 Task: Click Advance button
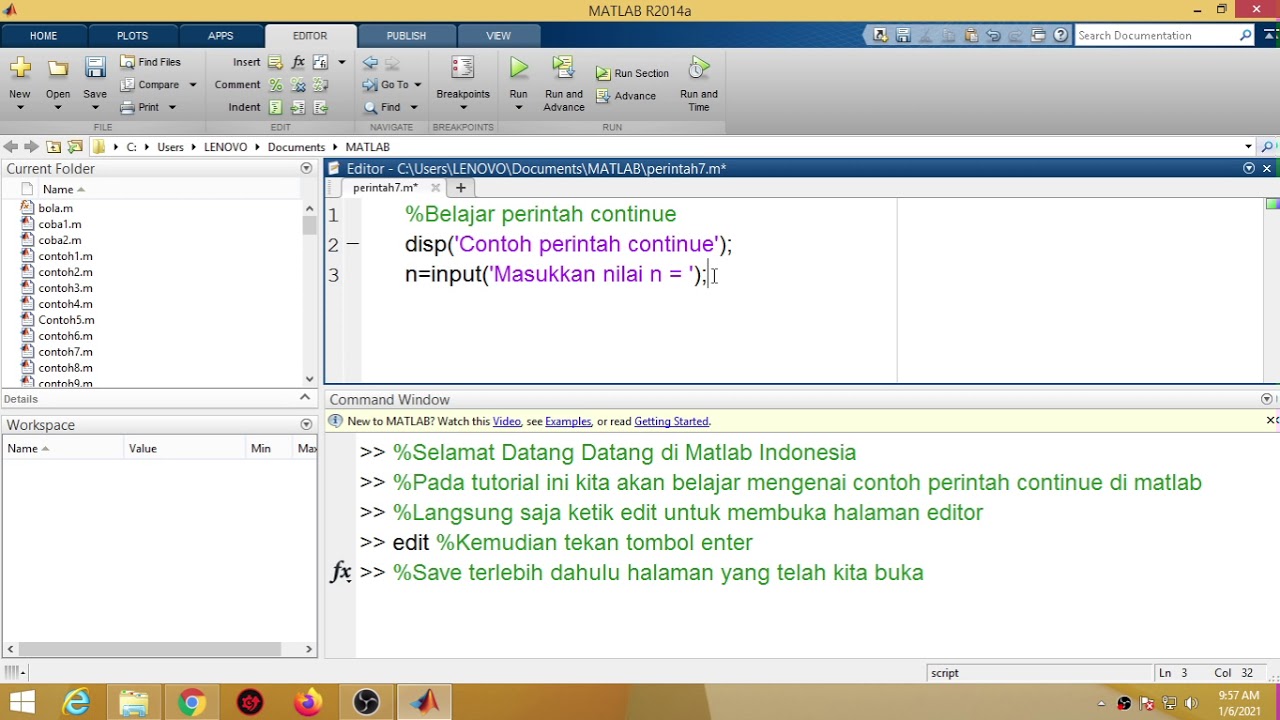pyautogui.click(x=626, y=96)
